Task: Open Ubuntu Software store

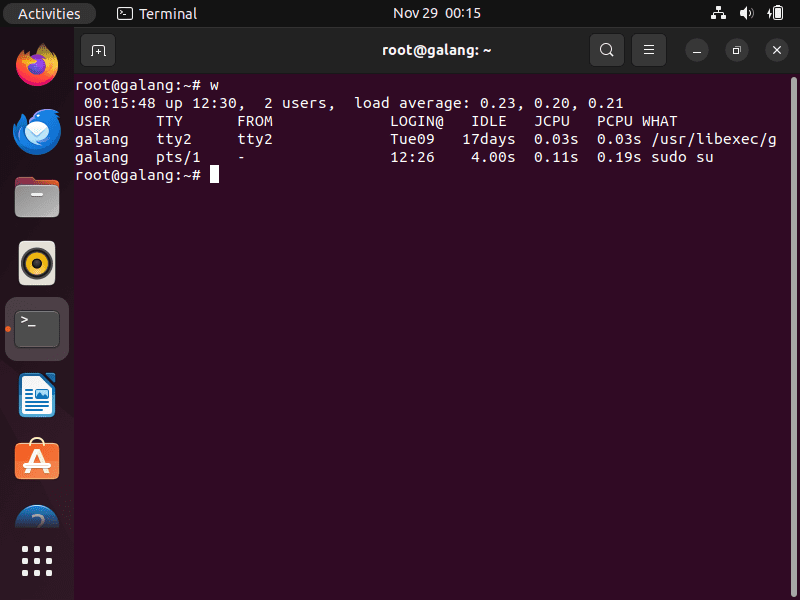Action: [x=37, y=459]
